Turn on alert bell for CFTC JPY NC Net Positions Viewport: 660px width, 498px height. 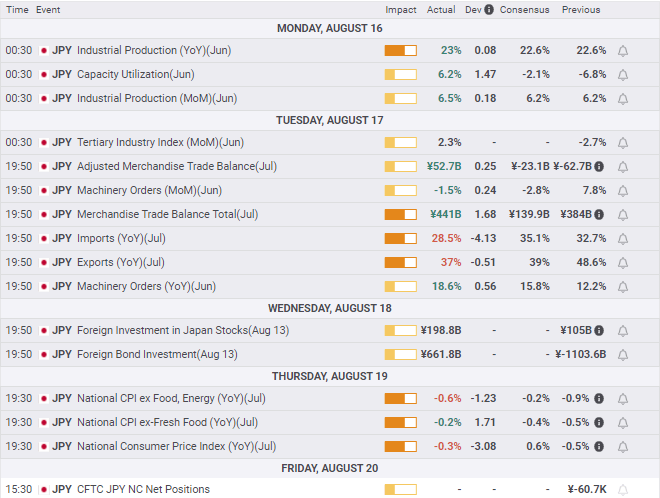tap(623, 490)
